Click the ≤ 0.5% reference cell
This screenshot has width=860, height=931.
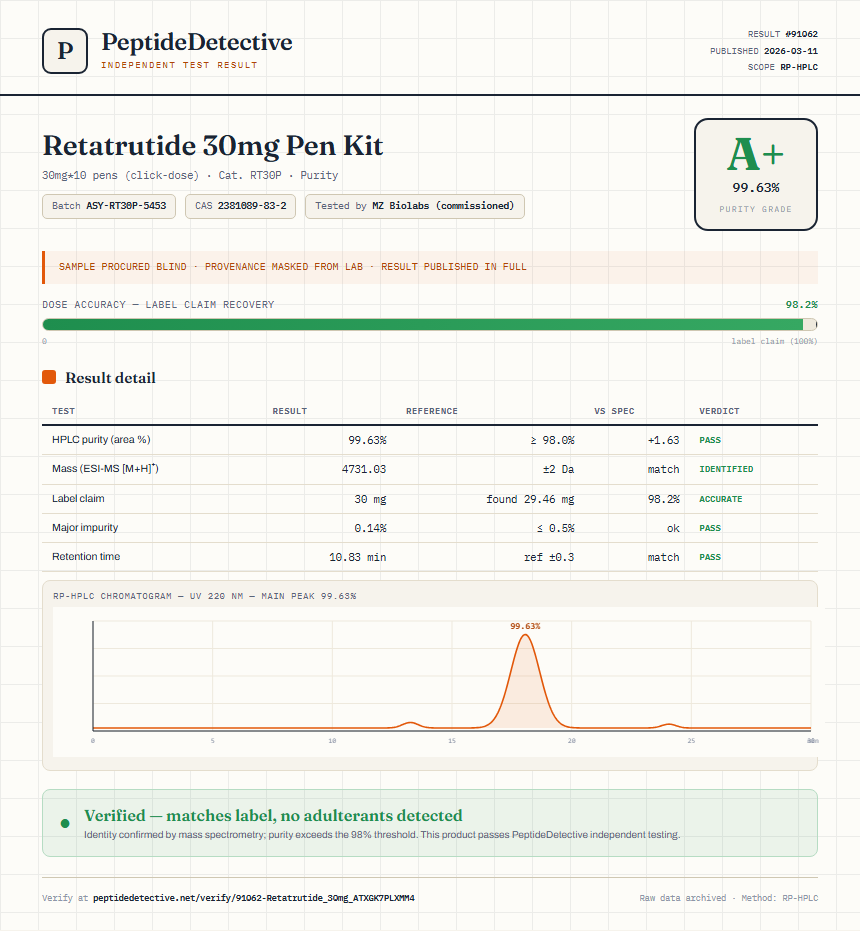tap(555, 528)
